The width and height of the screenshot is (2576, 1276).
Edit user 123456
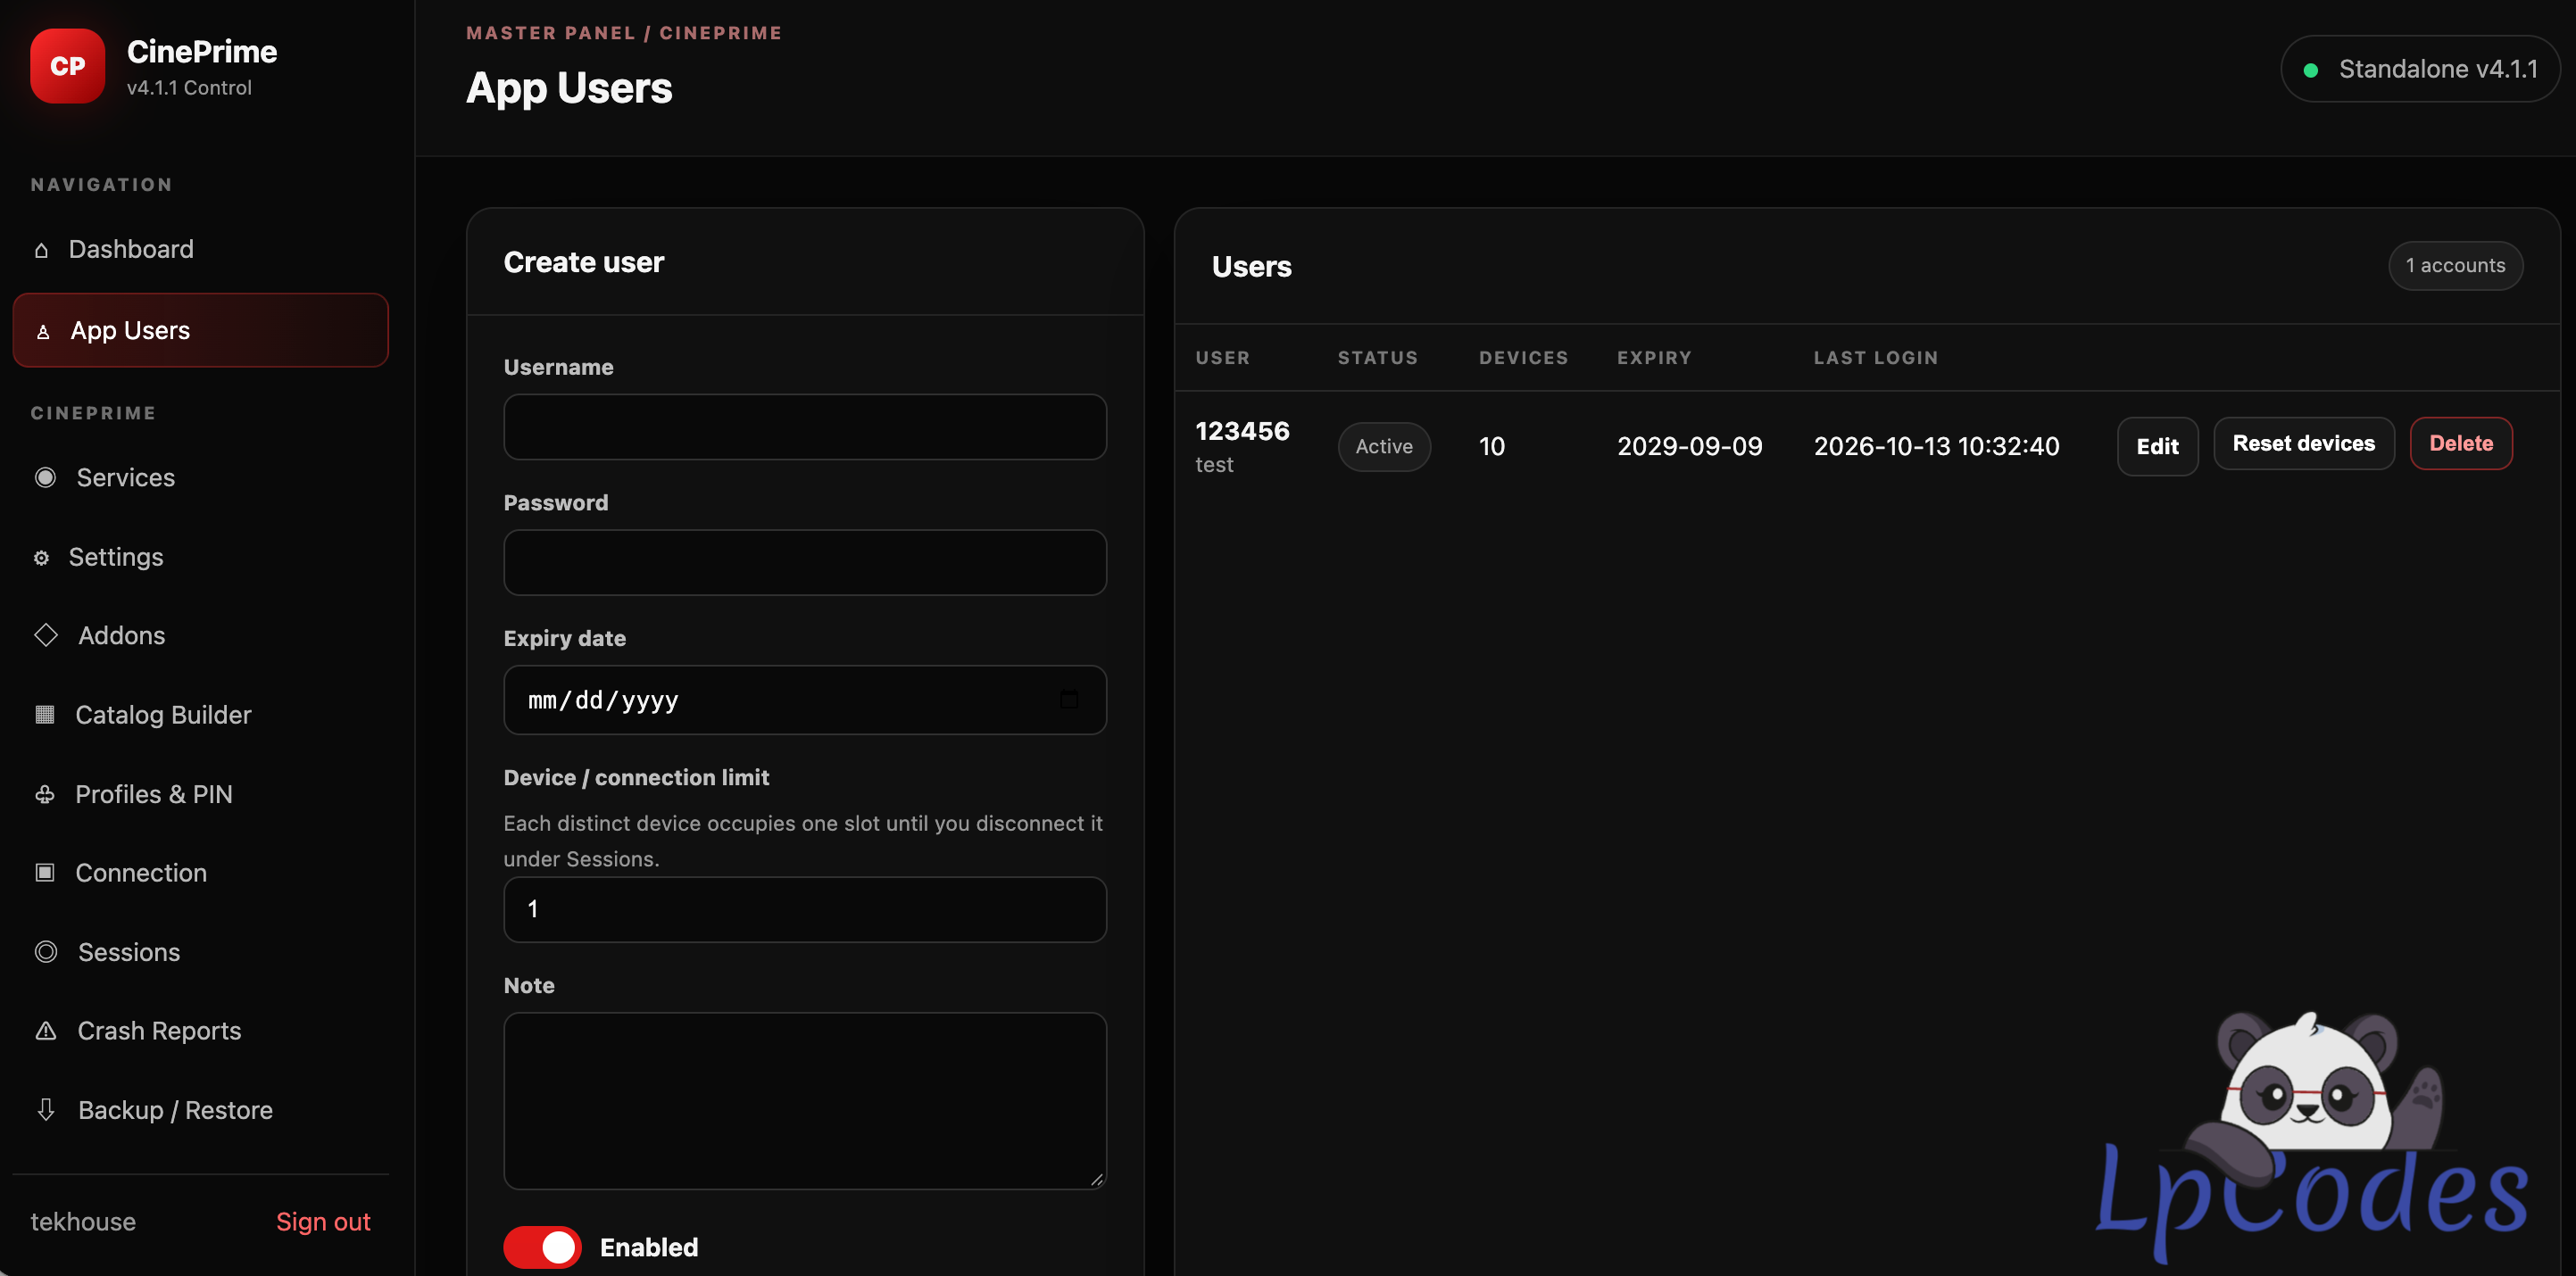click(x=2157, y=446)
